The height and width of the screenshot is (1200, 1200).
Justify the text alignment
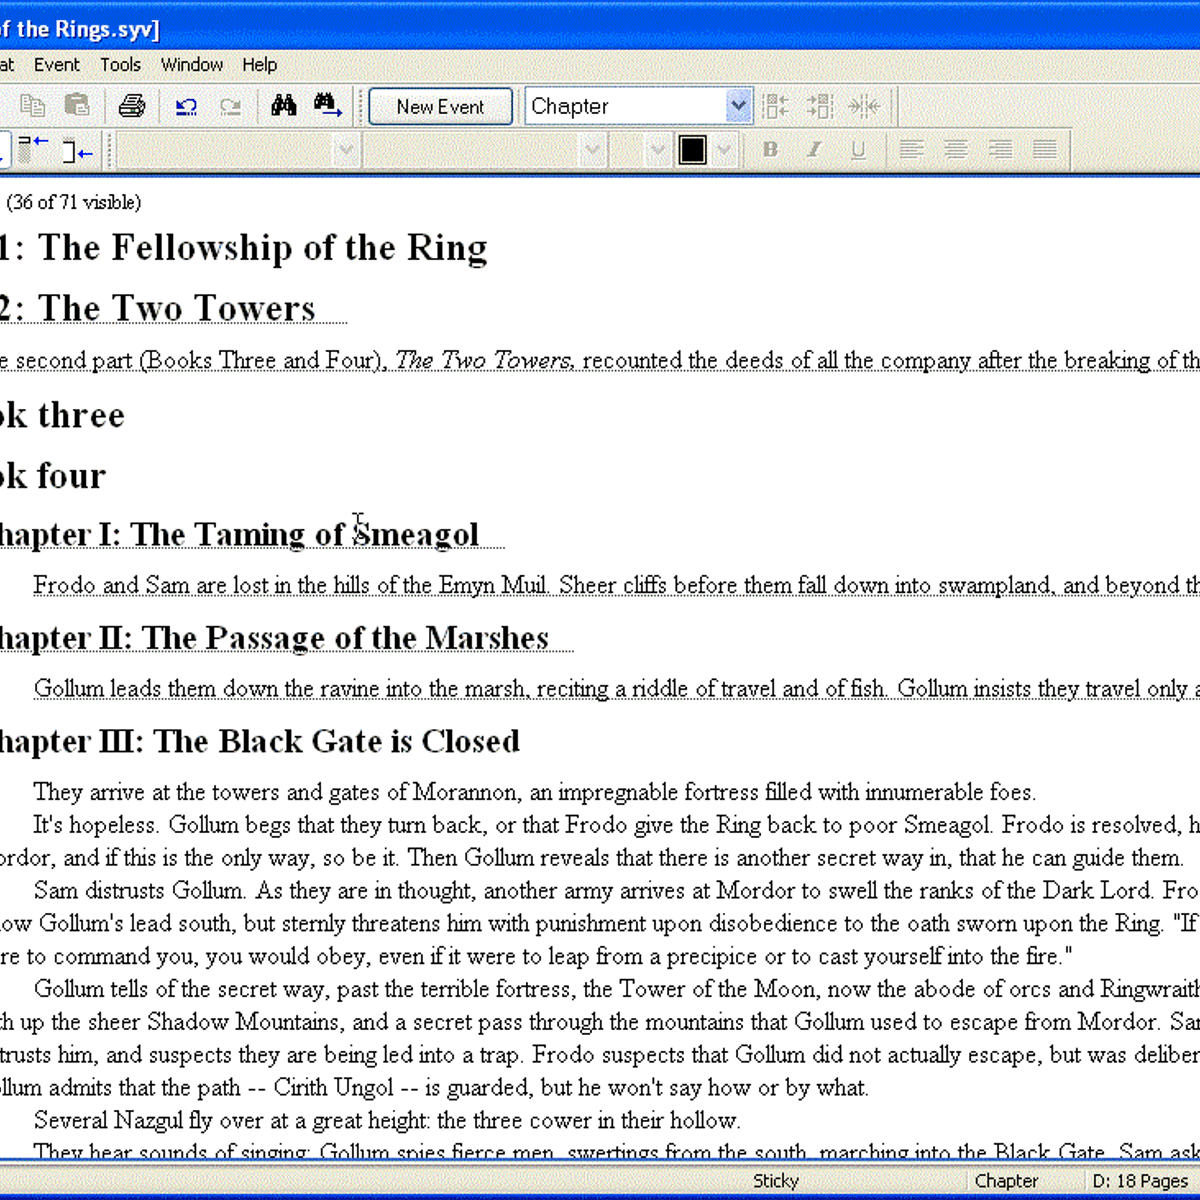[1045, 150]
